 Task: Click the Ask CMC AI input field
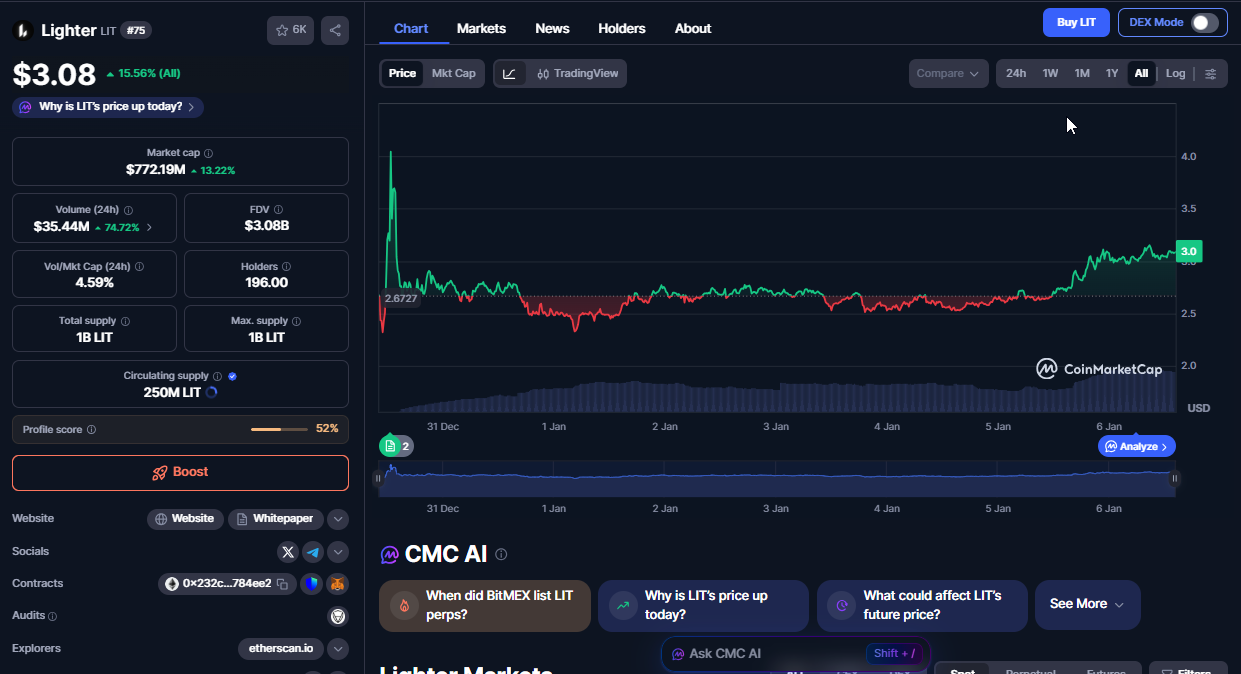[760, 653]
